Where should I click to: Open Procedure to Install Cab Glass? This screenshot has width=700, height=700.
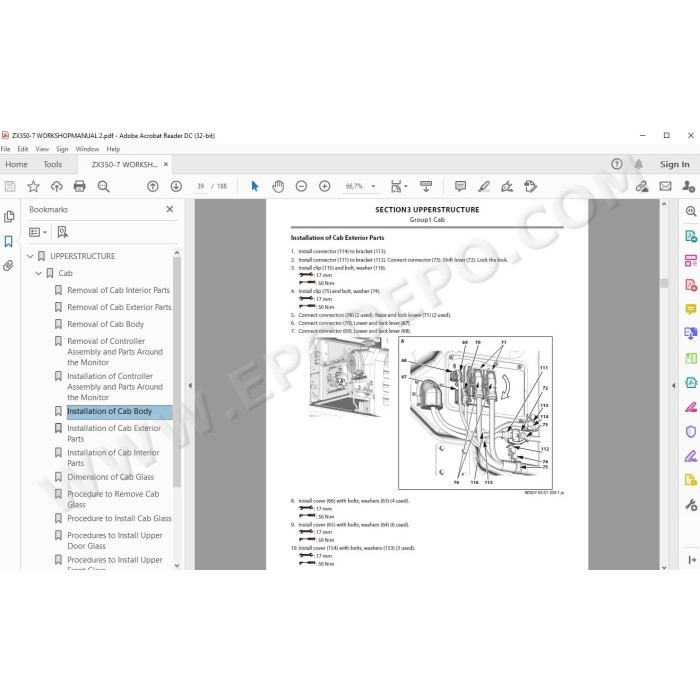119,518
